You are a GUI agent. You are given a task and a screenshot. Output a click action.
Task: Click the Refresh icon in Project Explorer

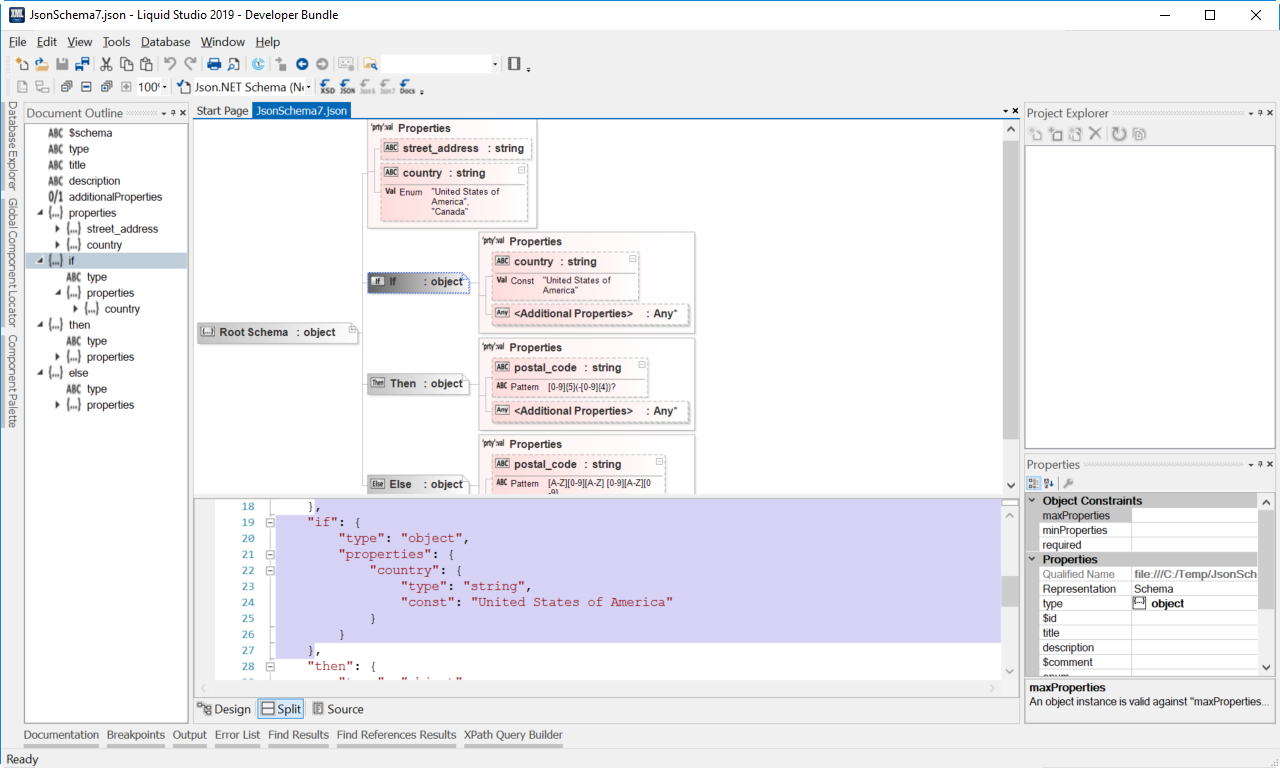[x=1119, y=133]
